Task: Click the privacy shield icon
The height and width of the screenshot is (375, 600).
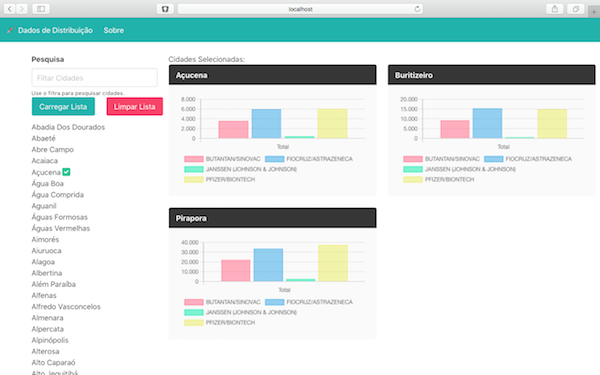Action: click(x=165, y=9)
